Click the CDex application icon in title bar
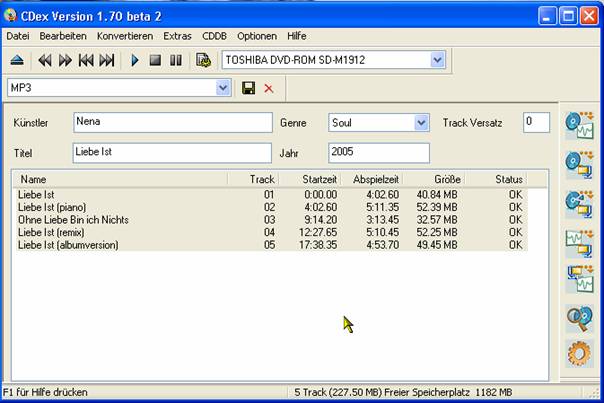Image resolution: width=604 pixels, height=403 pixels. (x=10, y=16)
